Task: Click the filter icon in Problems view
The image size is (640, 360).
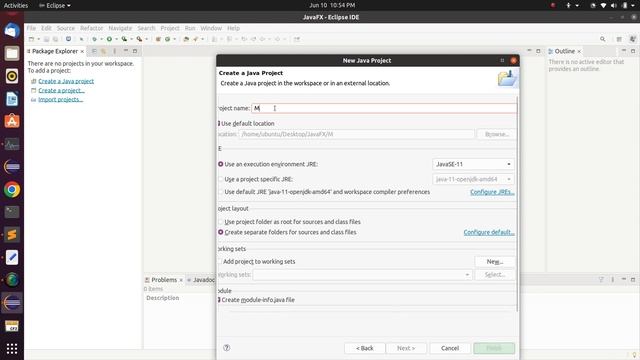Action: [x=601, y=280]
